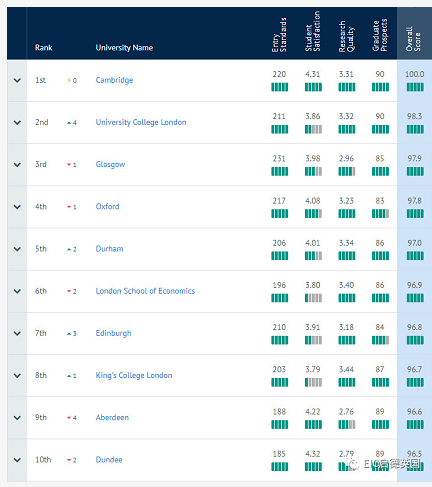Click Durham's Student Satisfaction bar under 4.01

[x=313, y=256]
